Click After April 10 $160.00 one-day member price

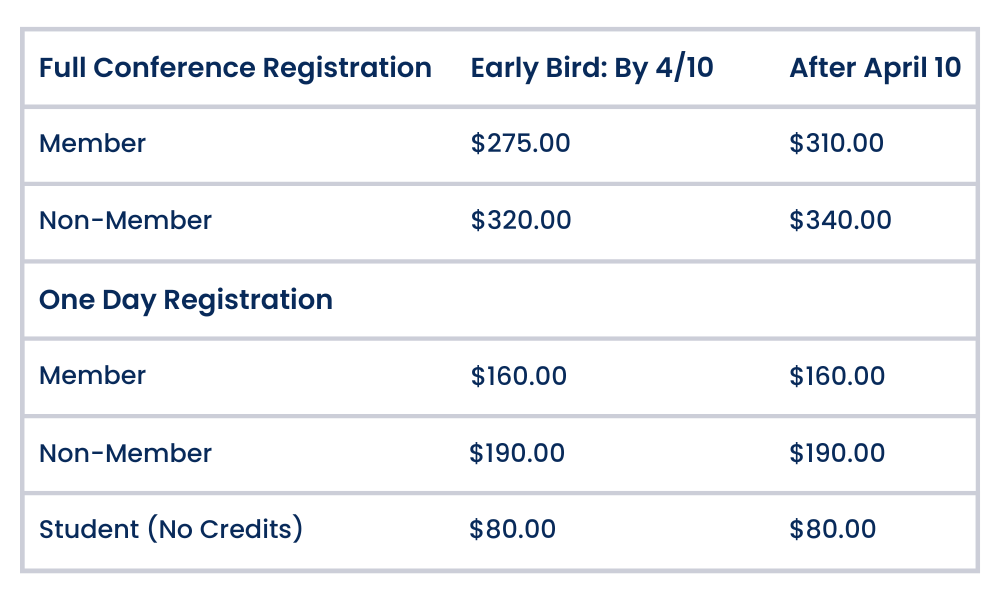(x=837, y=376)
